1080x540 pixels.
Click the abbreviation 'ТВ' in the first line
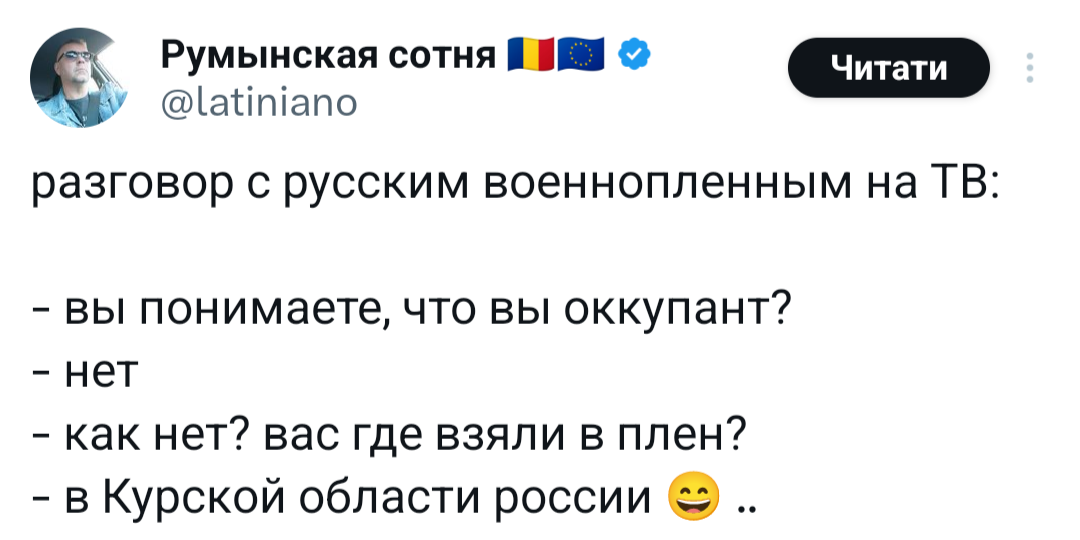tap(960, 186)
